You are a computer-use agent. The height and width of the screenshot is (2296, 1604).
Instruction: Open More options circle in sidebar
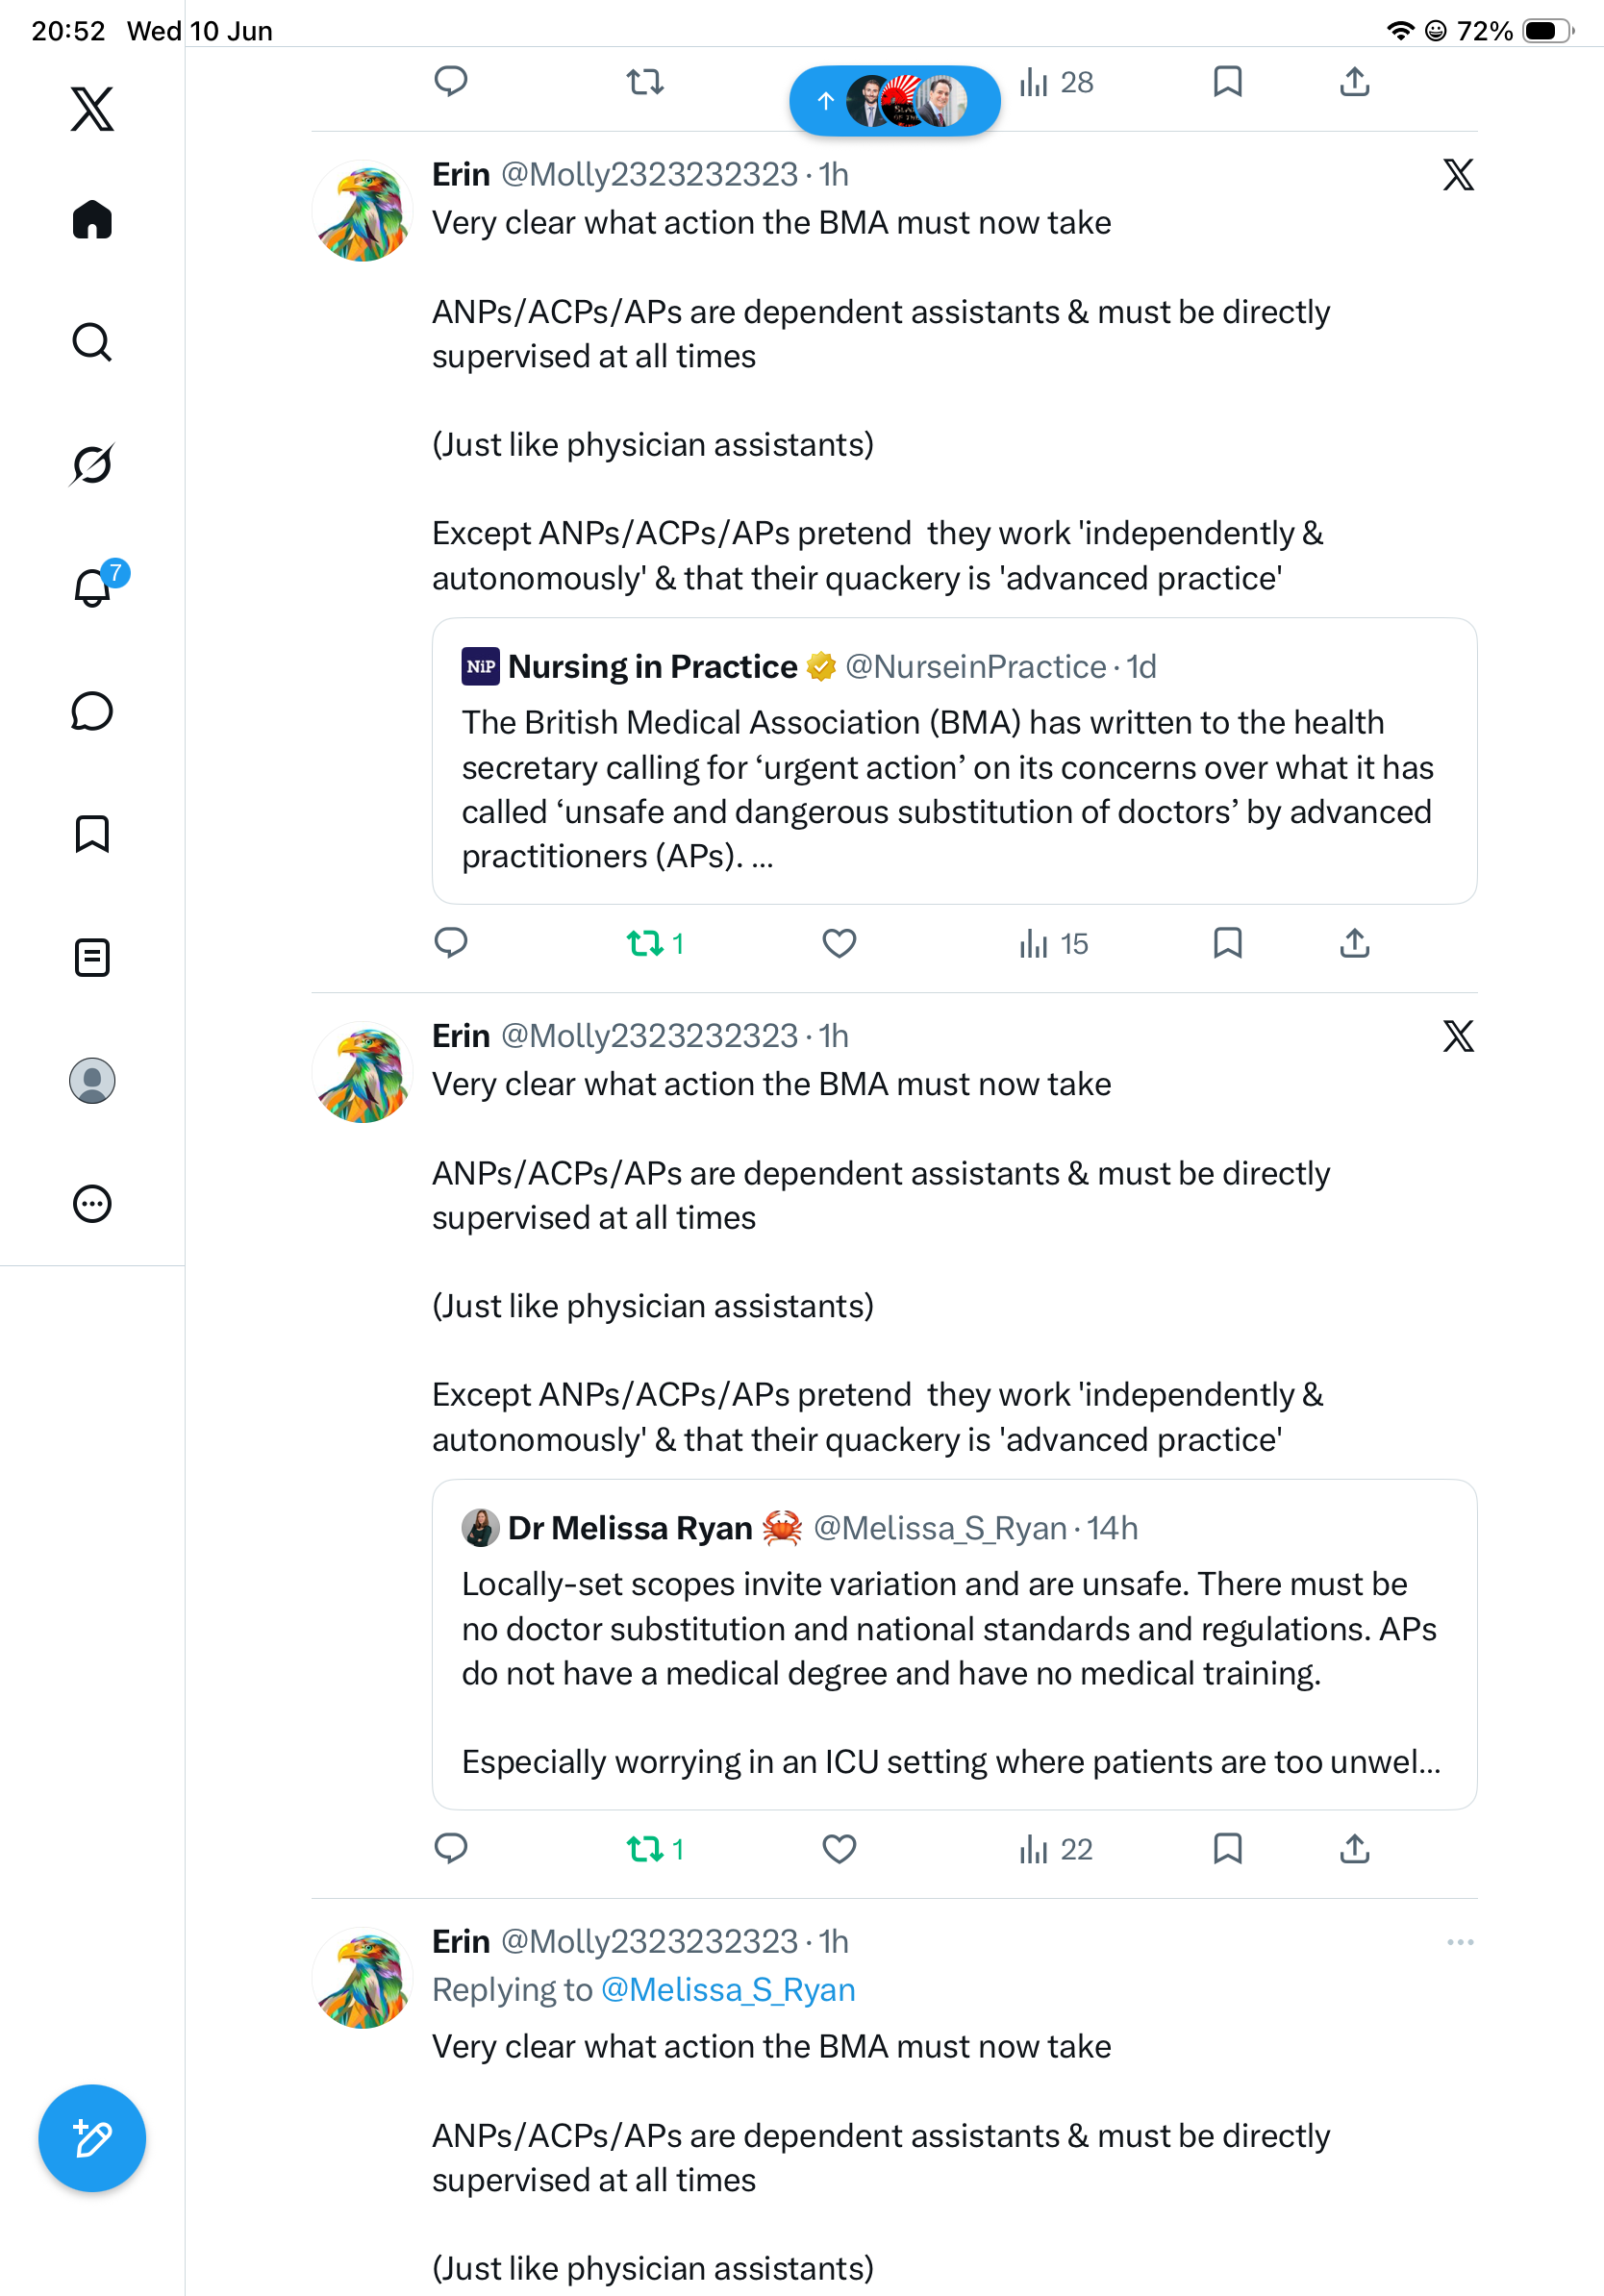pos(92,1204)
